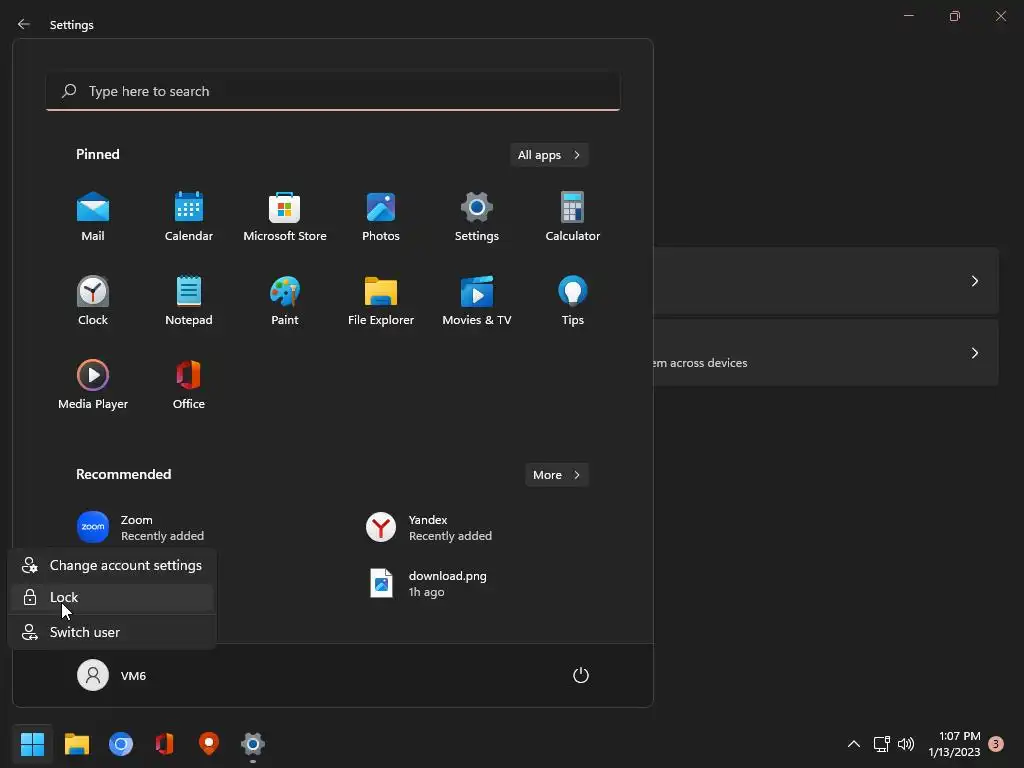This screenshot has width=1024, height=768.
Task: Click the network icon in system tray
Action: (882, 744)
